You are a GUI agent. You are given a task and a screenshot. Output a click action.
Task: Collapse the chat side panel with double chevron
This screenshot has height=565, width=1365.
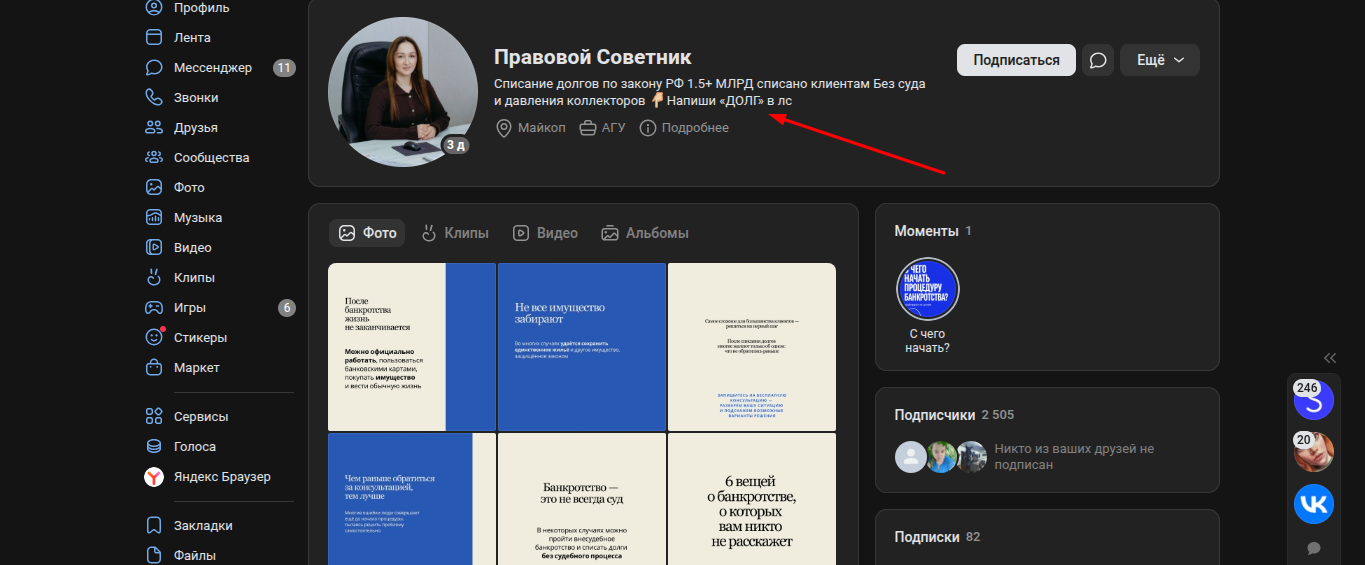point(1330,358)
